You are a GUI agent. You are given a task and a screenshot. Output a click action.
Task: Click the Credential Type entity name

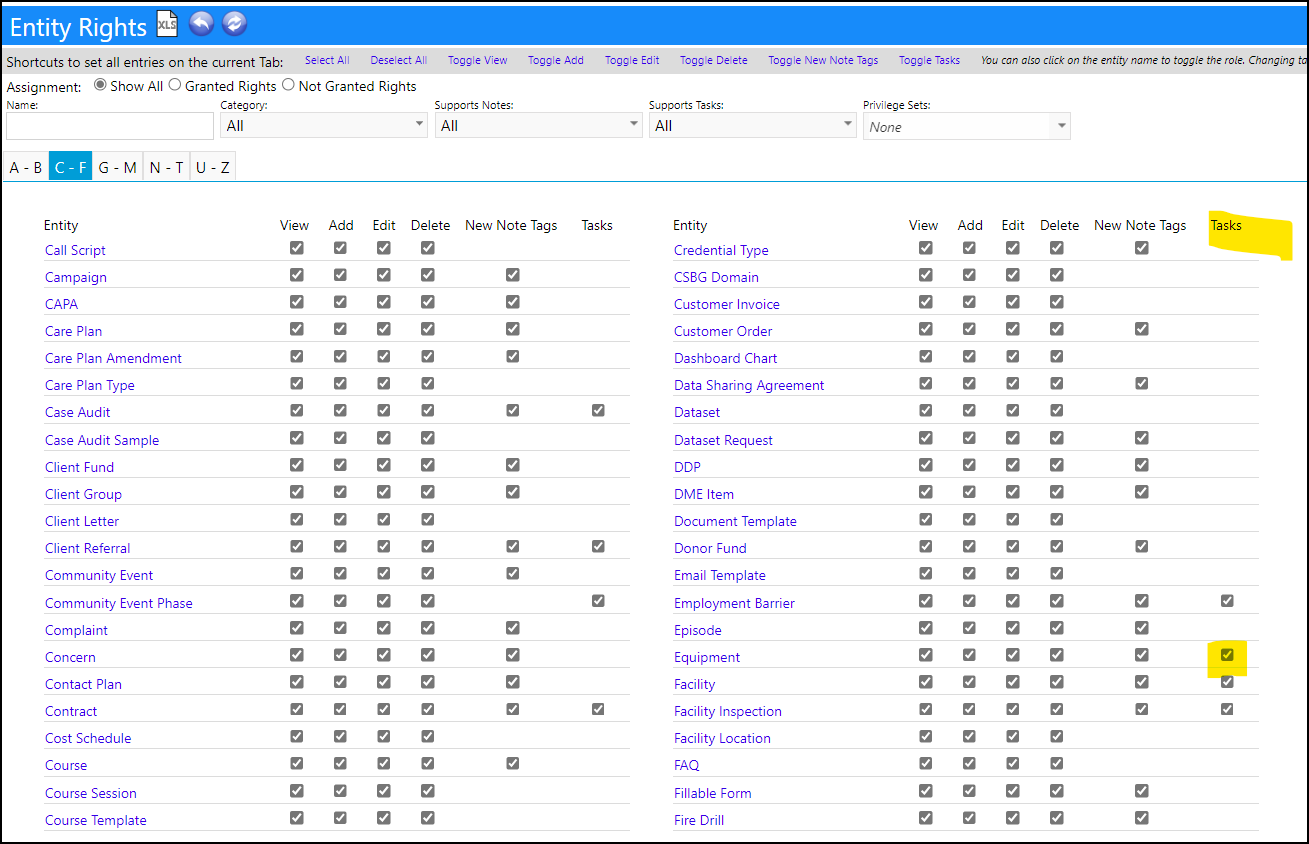(x=721, y=250)
